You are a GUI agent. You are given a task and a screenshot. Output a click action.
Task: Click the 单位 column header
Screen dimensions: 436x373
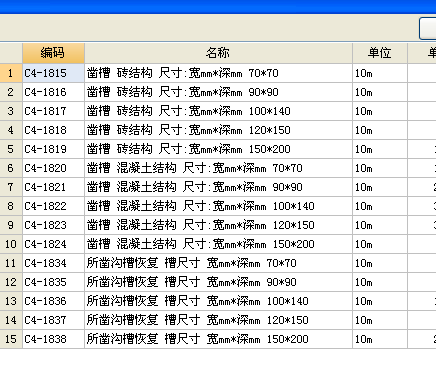click(380, 53)
